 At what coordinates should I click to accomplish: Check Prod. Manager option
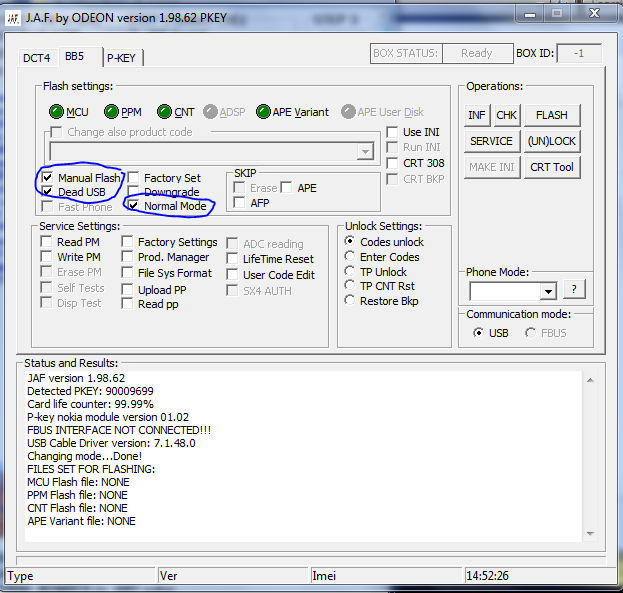point(127,257)
